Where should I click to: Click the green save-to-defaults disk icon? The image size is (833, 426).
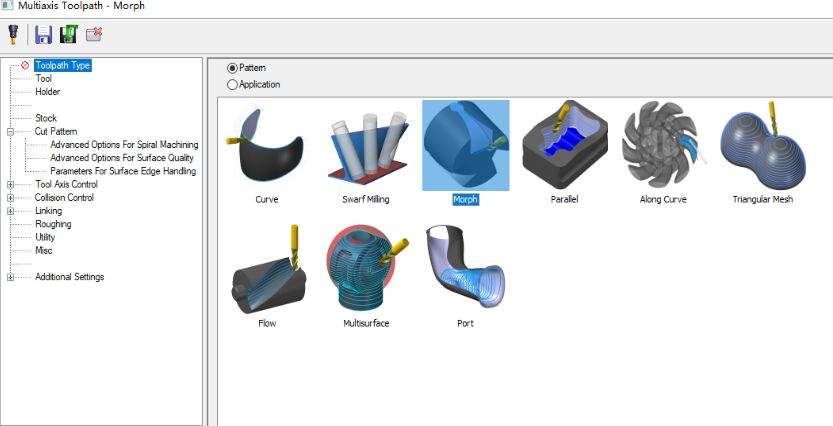tap(69, 35)
